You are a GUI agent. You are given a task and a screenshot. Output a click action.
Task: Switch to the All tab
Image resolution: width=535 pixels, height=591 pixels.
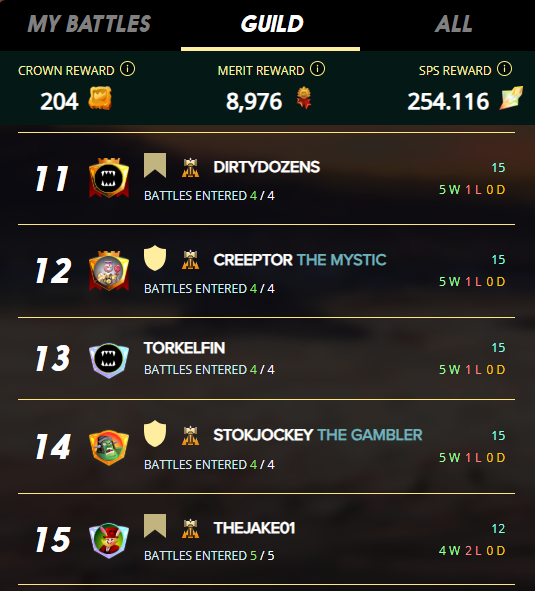[x=454, y=24]
